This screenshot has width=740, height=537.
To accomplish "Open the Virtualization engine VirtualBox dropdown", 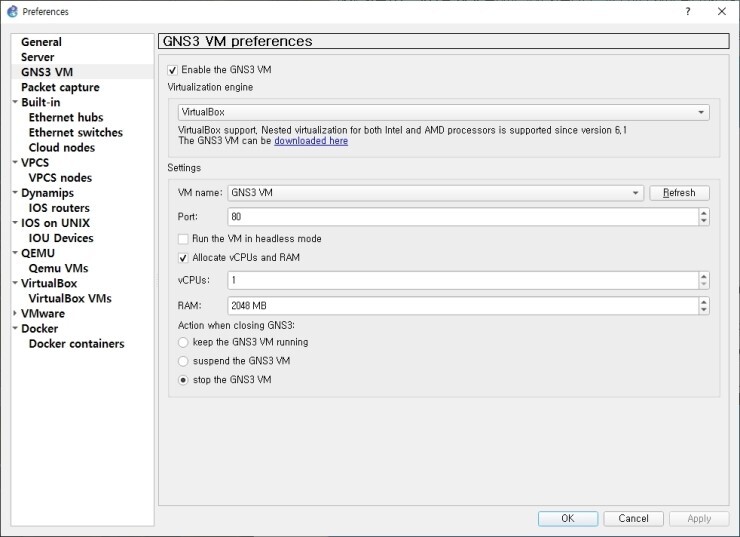I will (443, 112).
